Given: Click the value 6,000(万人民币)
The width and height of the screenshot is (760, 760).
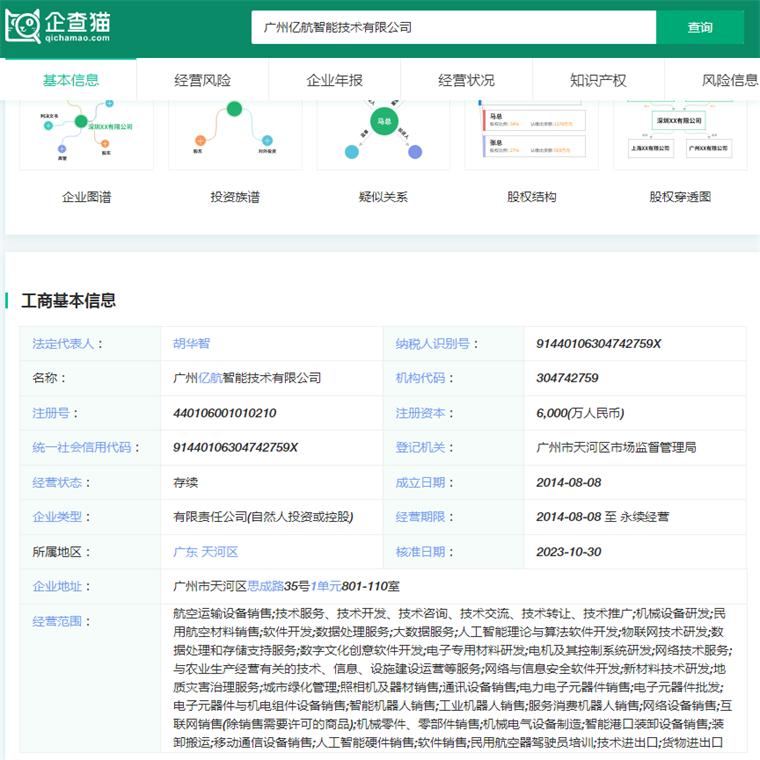Looking at the screenshot, I should (580, 413).
